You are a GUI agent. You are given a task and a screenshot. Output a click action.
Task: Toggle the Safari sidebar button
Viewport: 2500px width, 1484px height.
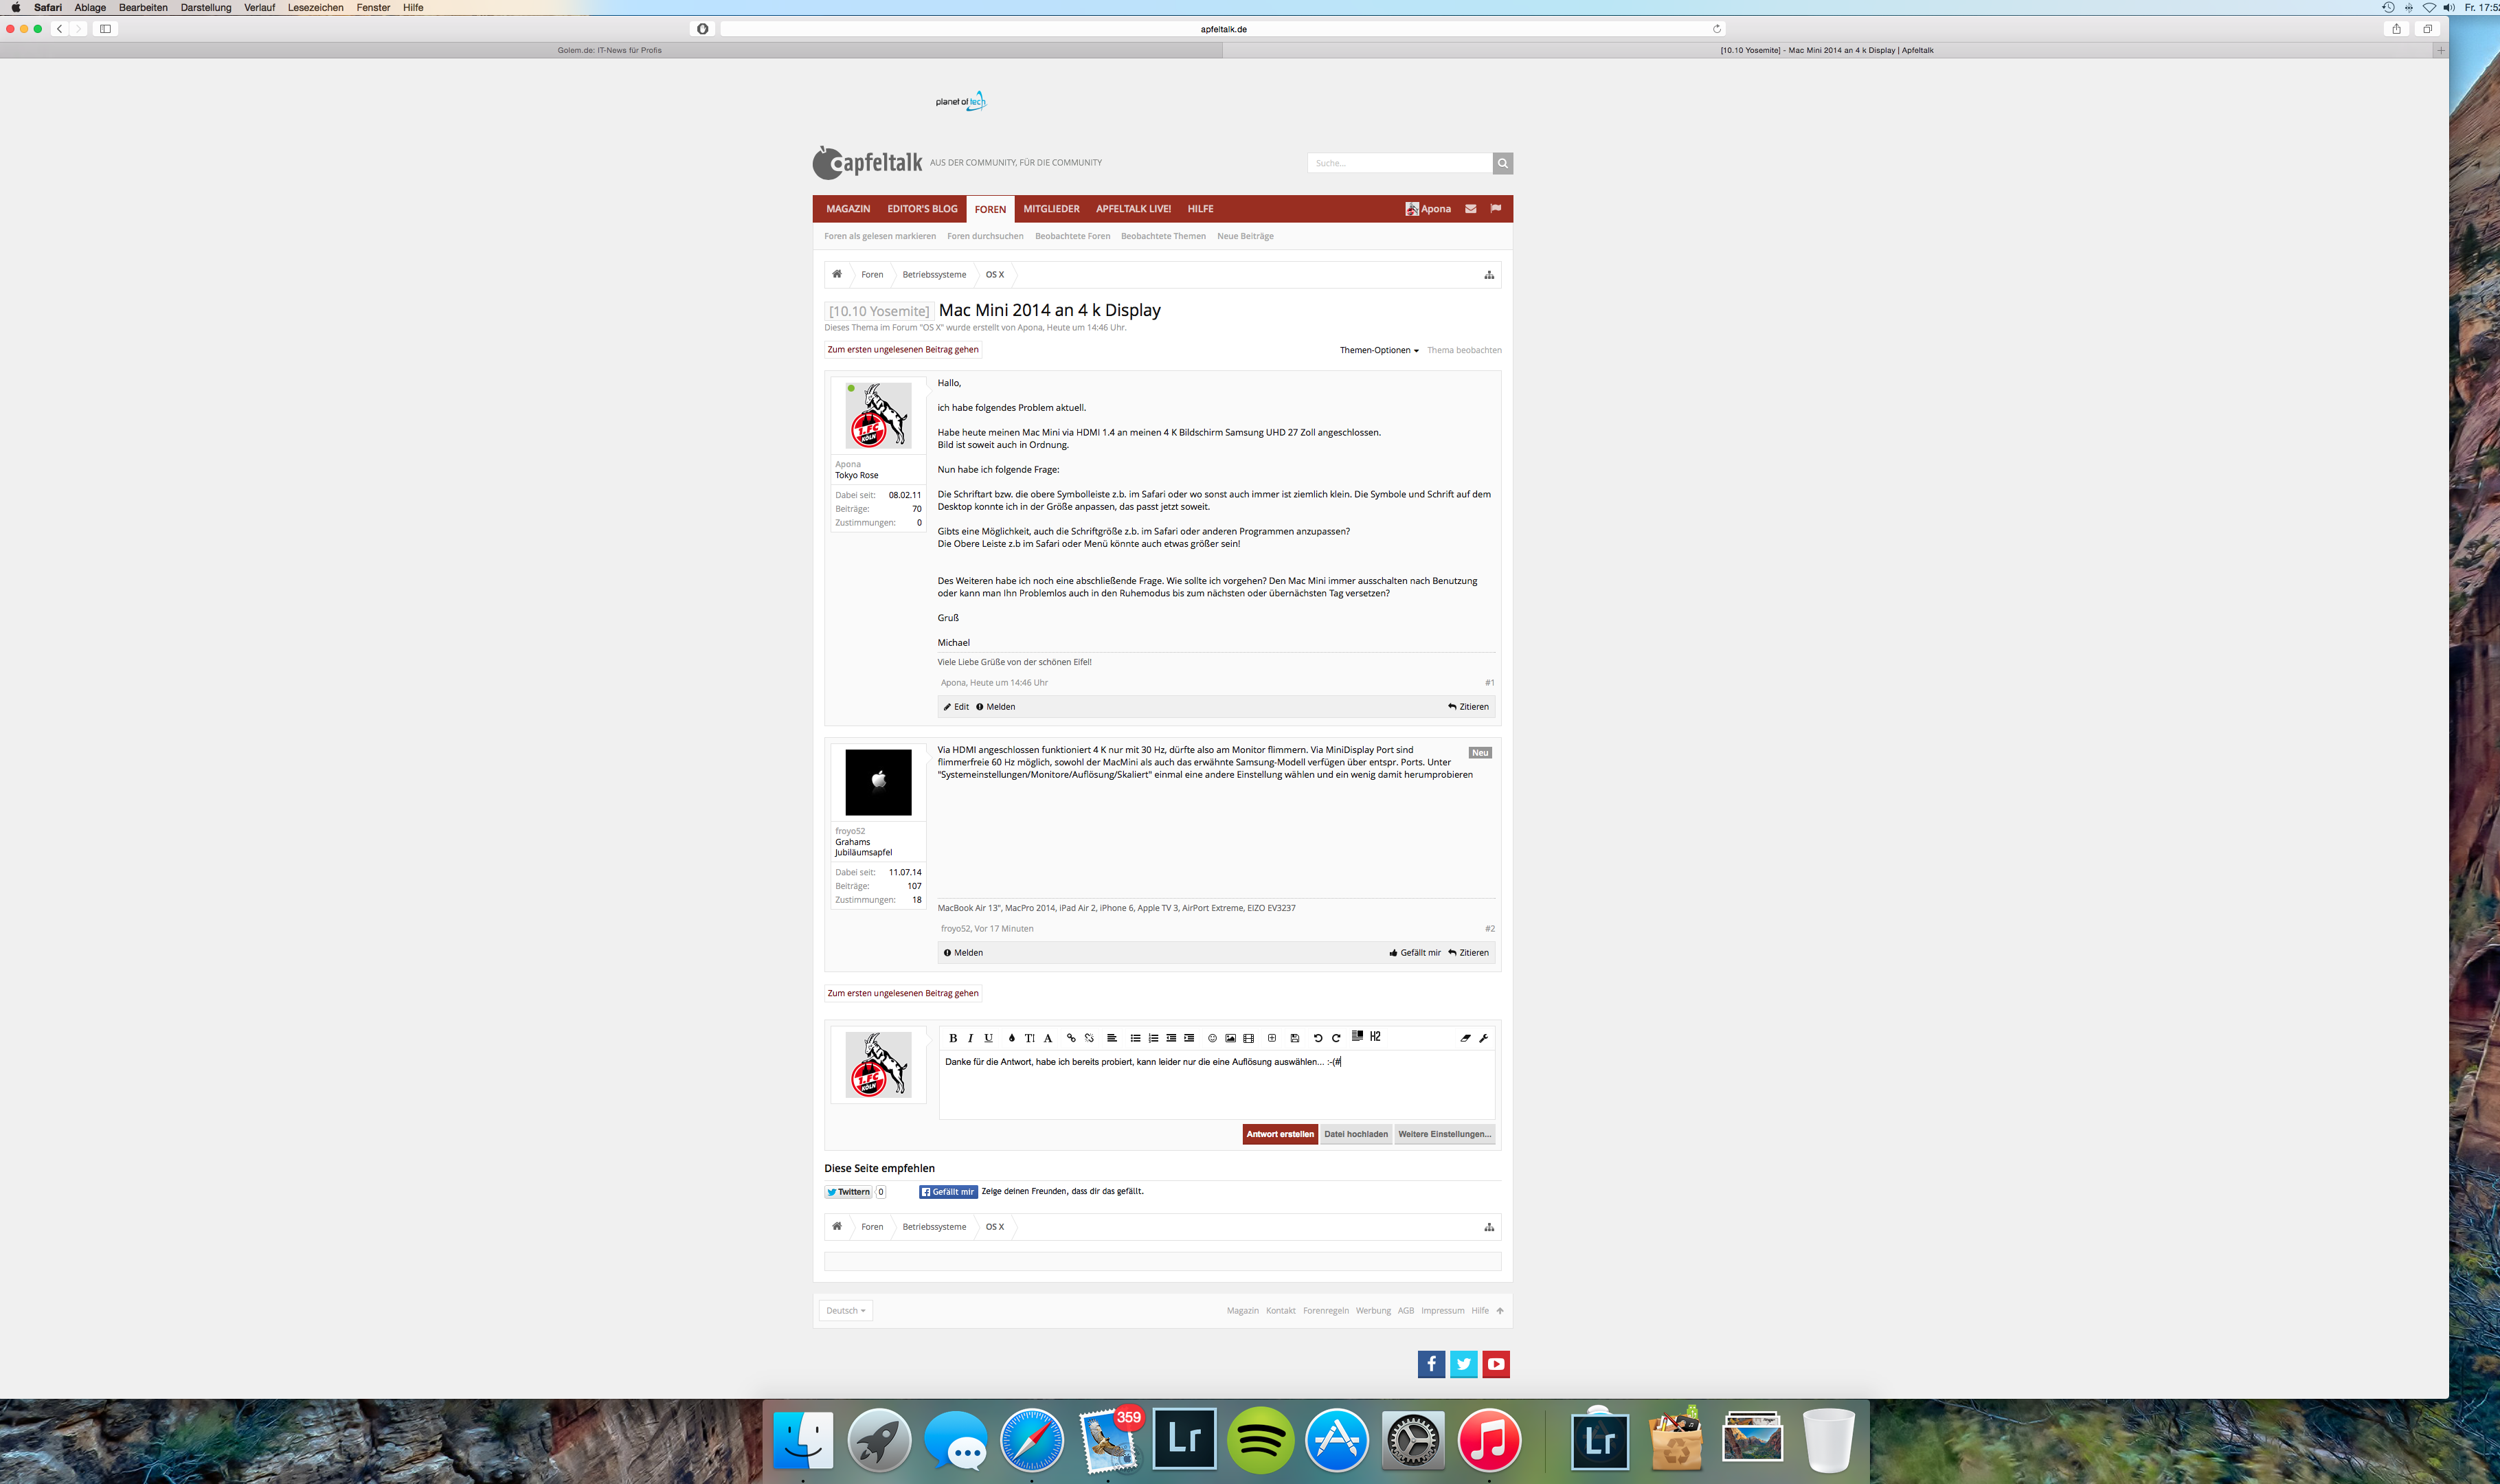pos(105,29)
